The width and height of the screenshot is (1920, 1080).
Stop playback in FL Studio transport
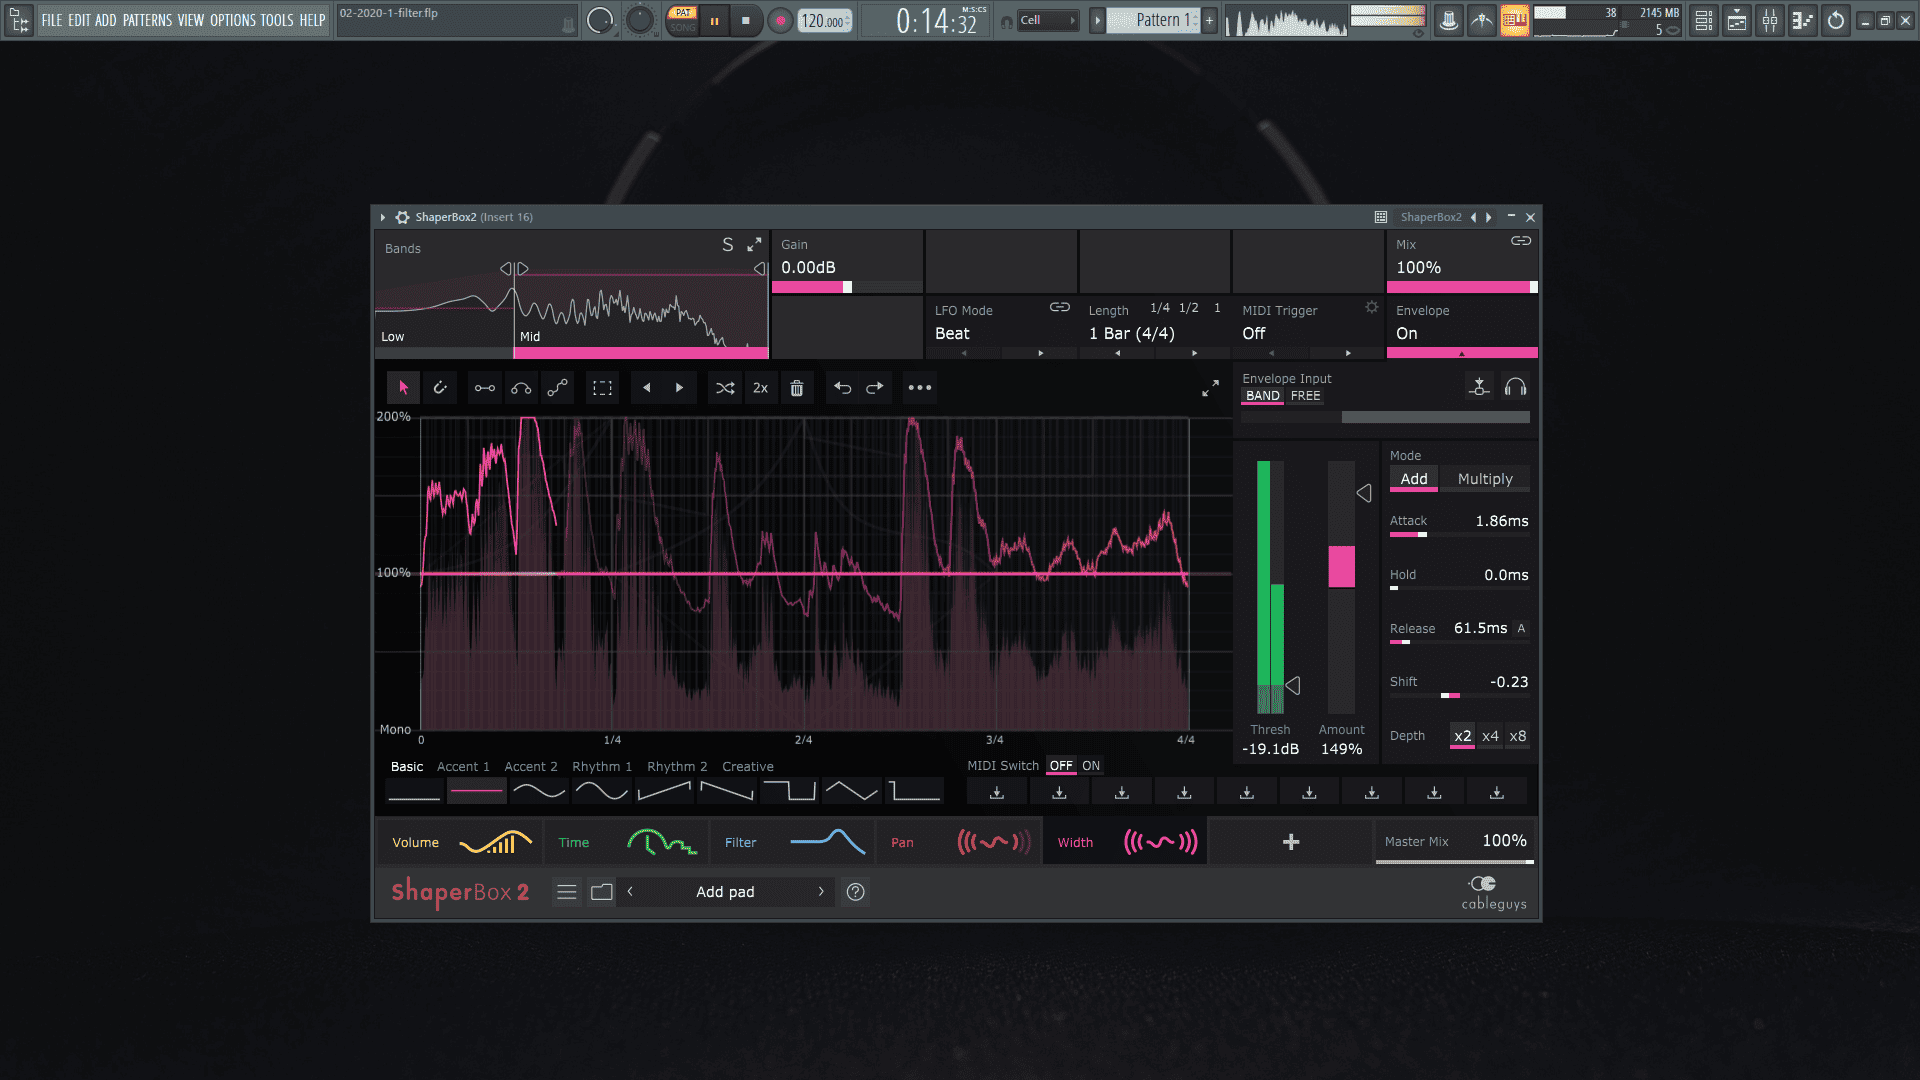point(746,21)
